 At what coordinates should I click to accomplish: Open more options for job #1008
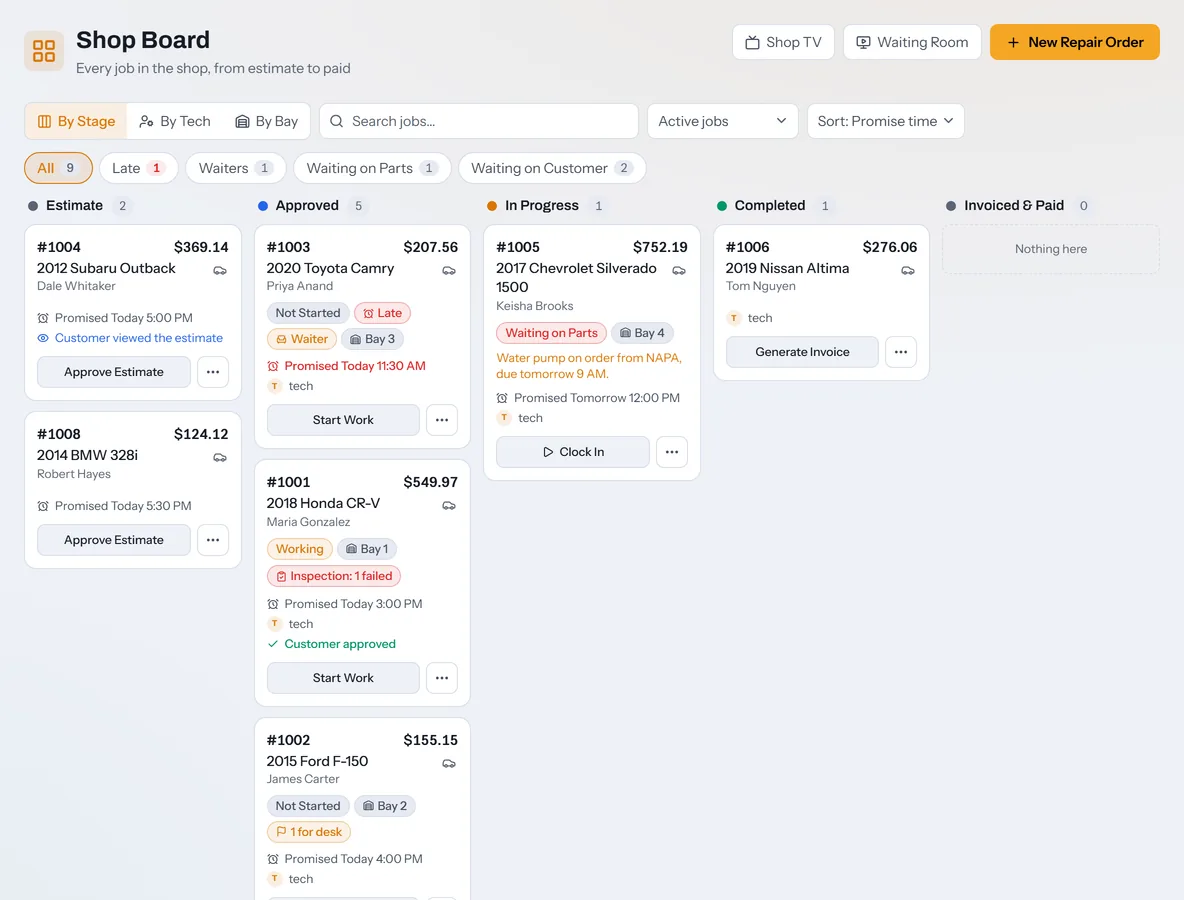pos(213,540)
